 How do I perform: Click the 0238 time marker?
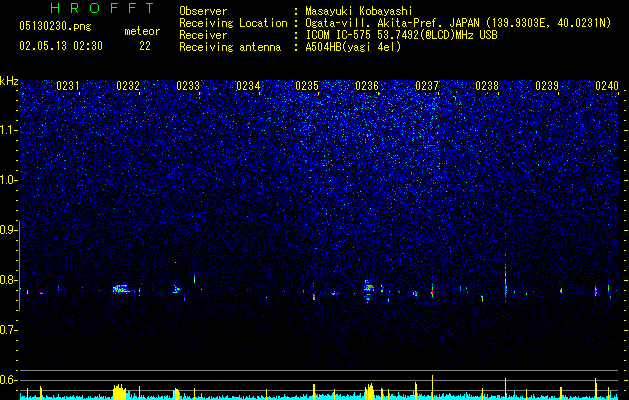(x=487, y=86)
